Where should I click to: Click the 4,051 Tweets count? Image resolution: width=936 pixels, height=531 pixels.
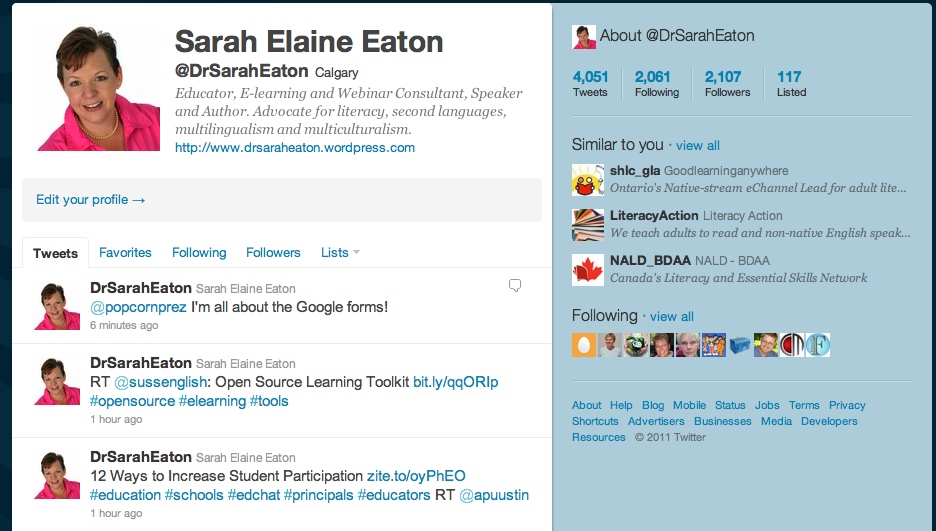[590, 83]
